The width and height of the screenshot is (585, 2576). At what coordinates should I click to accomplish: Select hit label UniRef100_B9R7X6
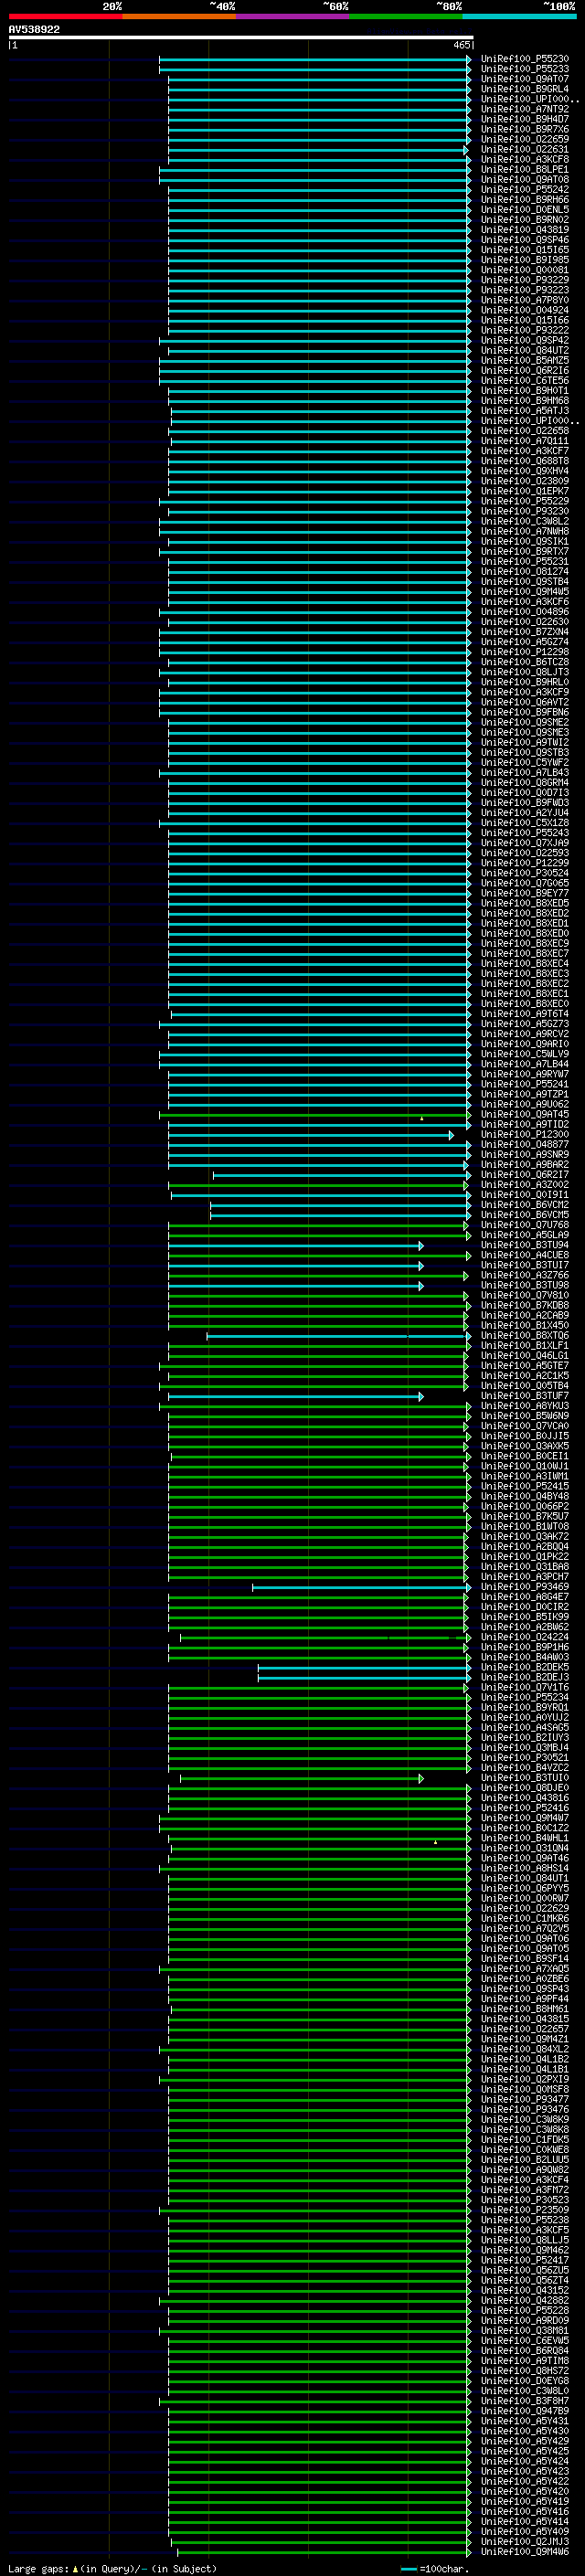(524, 129)
